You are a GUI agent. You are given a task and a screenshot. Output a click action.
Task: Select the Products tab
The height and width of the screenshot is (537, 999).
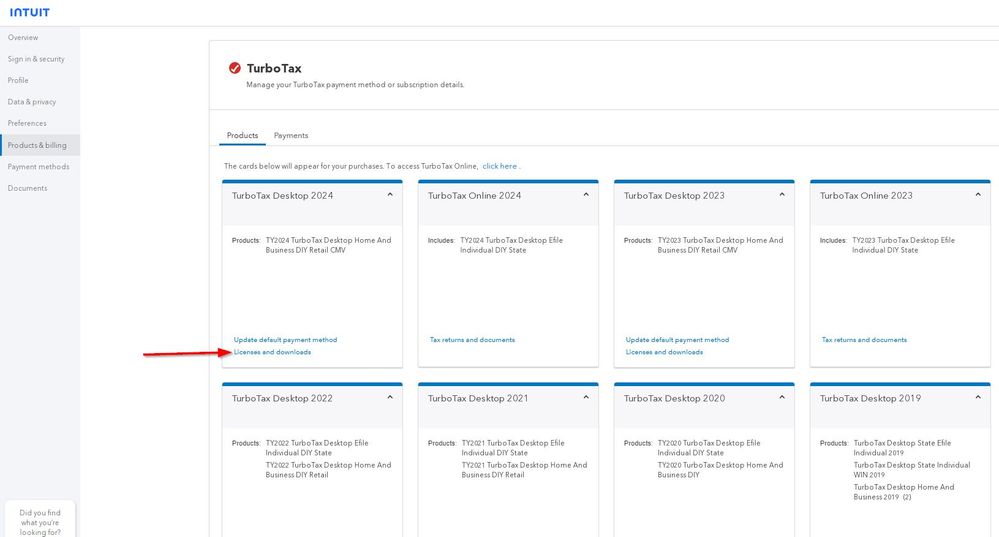tap(242, 135)
